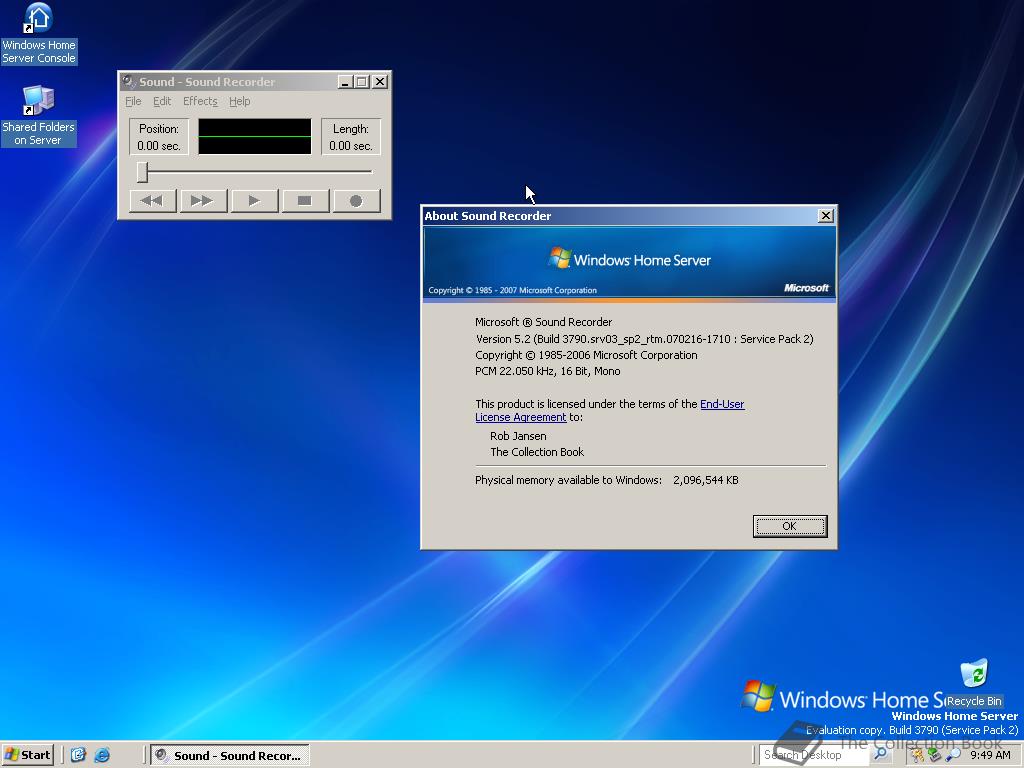Click the 'Rob Jansen' licensee name
This screenshot has height=768, width=1024.
pos(518,436)
